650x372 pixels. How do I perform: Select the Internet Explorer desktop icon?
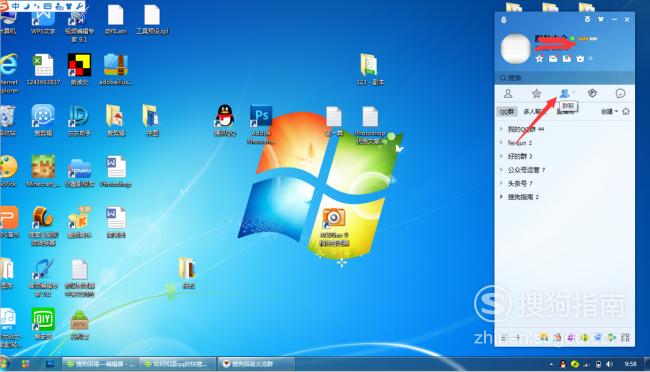[x=9, y=73]
